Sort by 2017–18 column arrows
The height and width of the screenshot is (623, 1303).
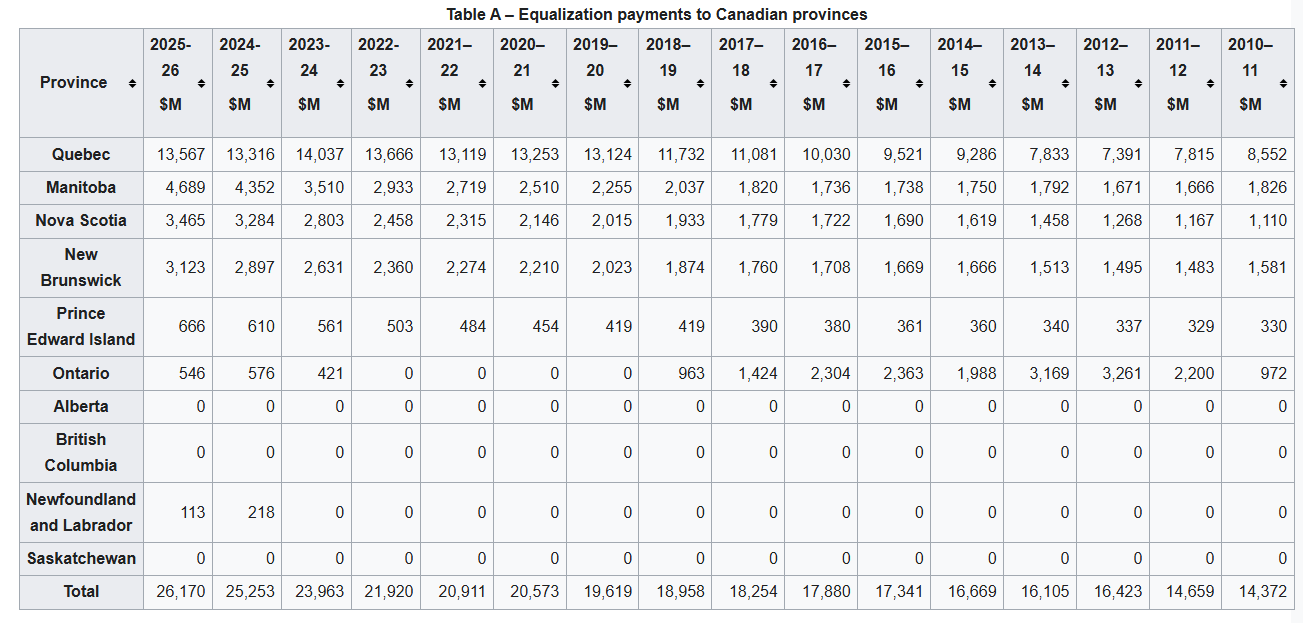tap(773, 83)
